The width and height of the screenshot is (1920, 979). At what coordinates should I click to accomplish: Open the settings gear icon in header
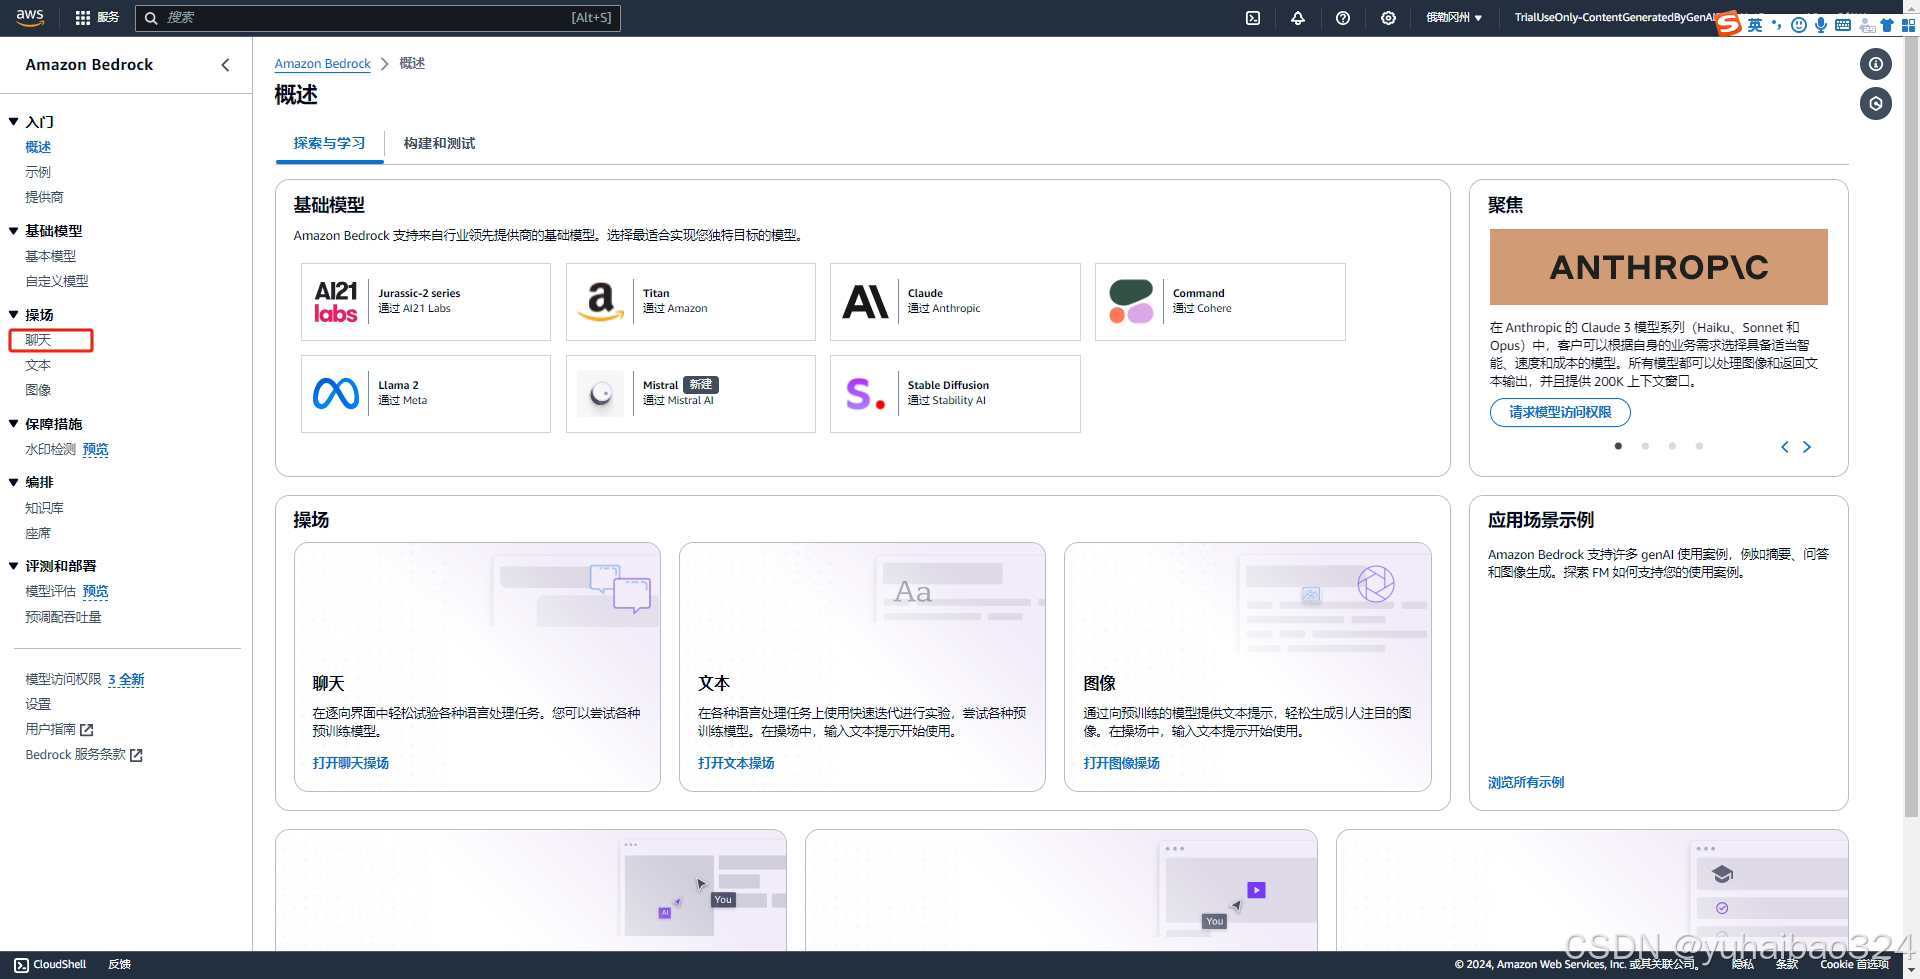coord(1388,18)
